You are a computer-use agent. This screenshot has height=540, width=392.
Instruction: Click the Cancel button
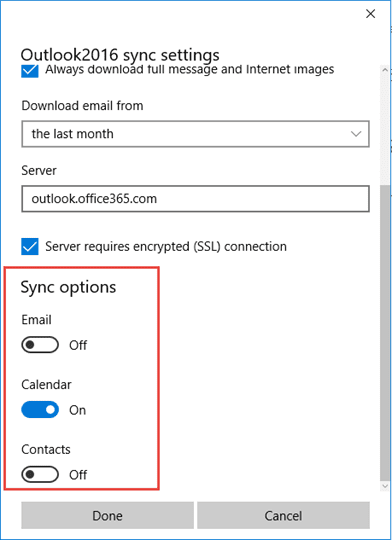(283, 516)
